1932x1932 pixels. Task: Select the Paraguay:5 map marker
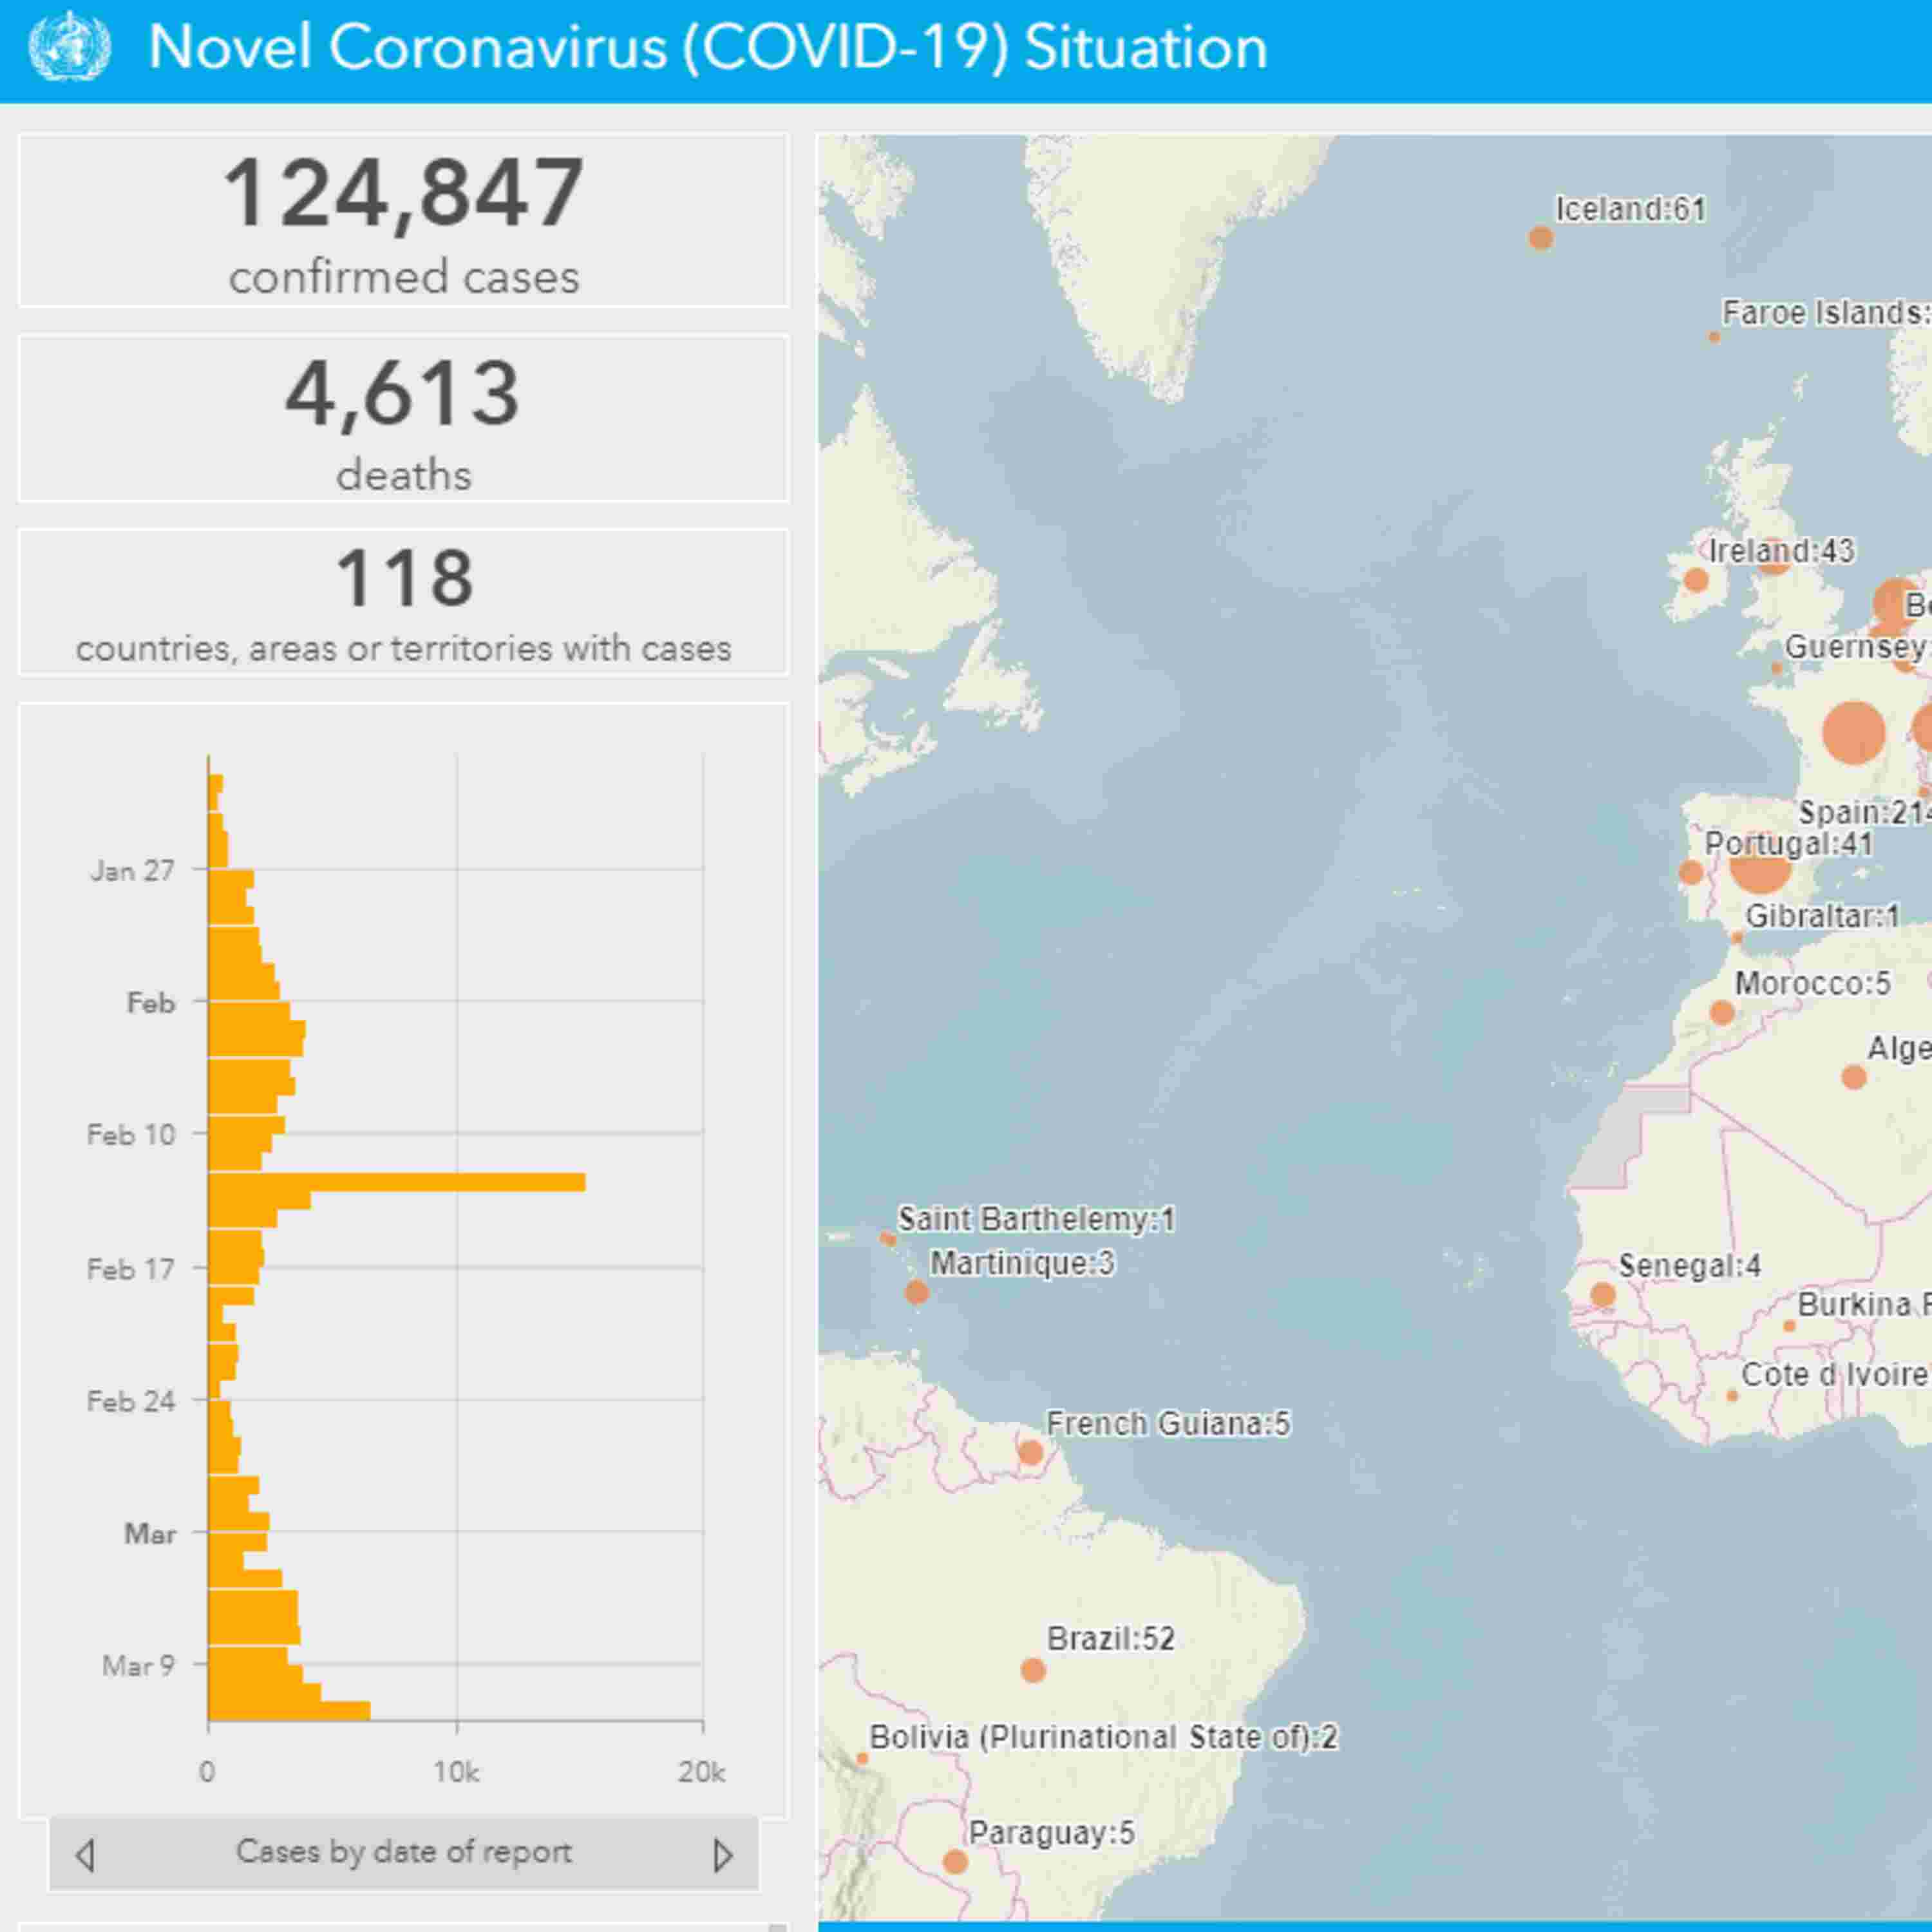pos(955,1862)
